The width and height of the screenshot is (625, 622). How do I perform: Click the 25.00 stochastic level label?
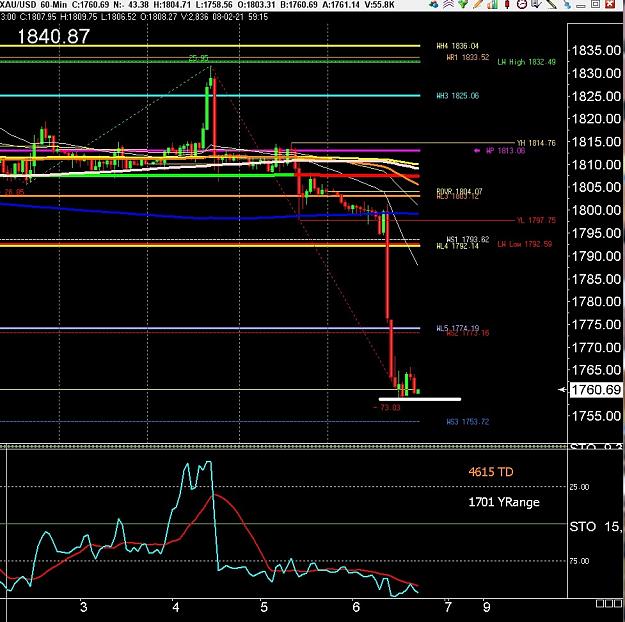579,487
